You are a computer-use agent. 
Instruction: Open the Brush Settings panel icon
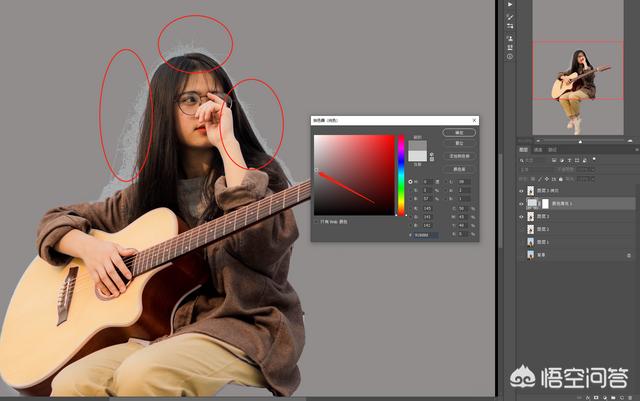[510, 26]
